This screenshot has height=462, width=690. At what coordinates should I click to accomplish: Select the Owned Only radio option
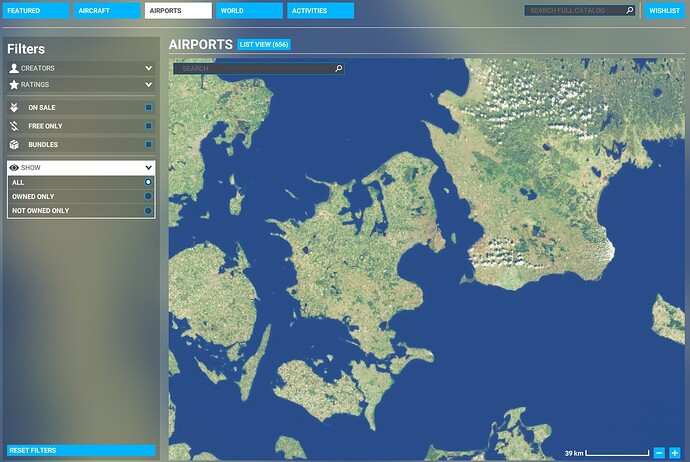[148, 196]
